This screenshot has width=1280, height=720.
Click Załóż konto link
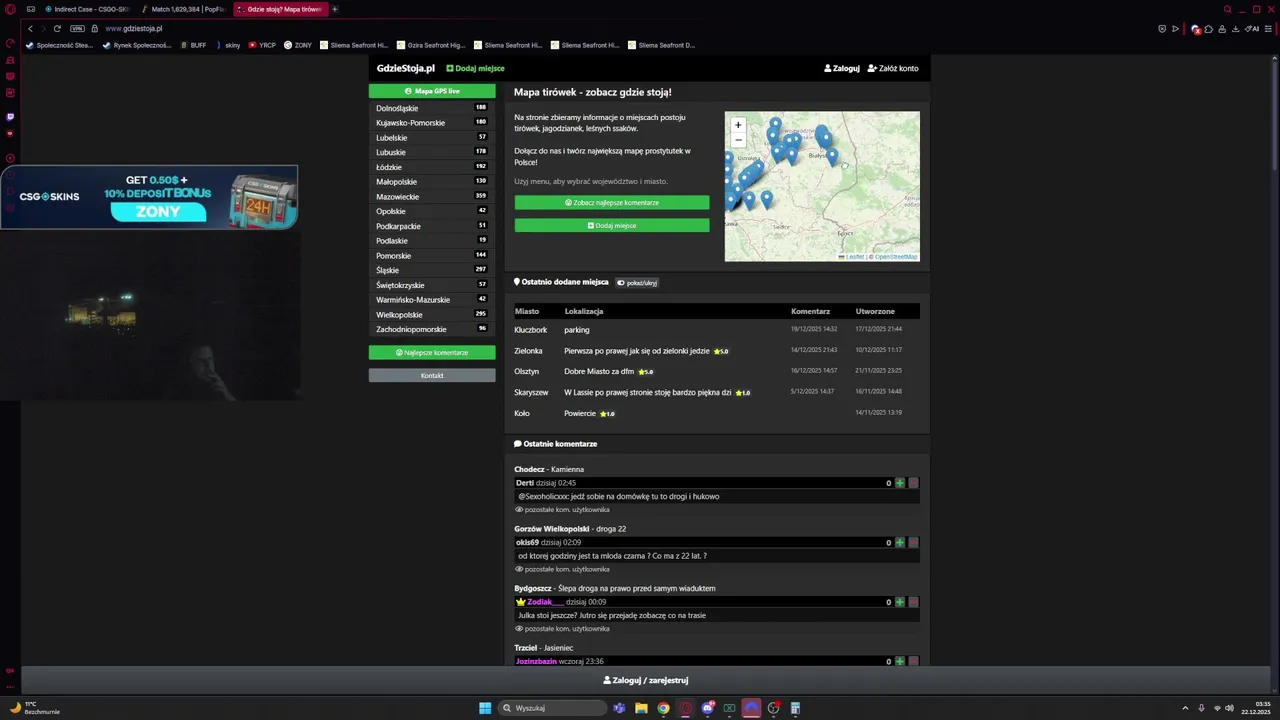[893, 69]
